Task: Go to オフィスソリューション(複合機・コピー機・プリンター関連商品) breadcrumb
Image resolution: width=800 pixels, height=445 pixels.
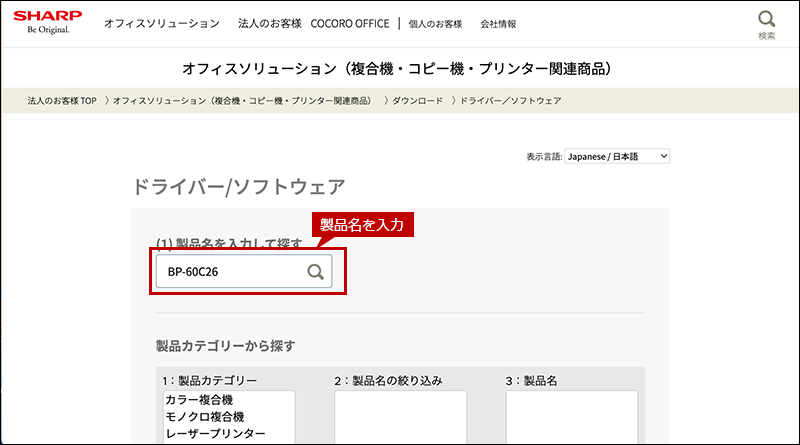Action: (243, 101)
